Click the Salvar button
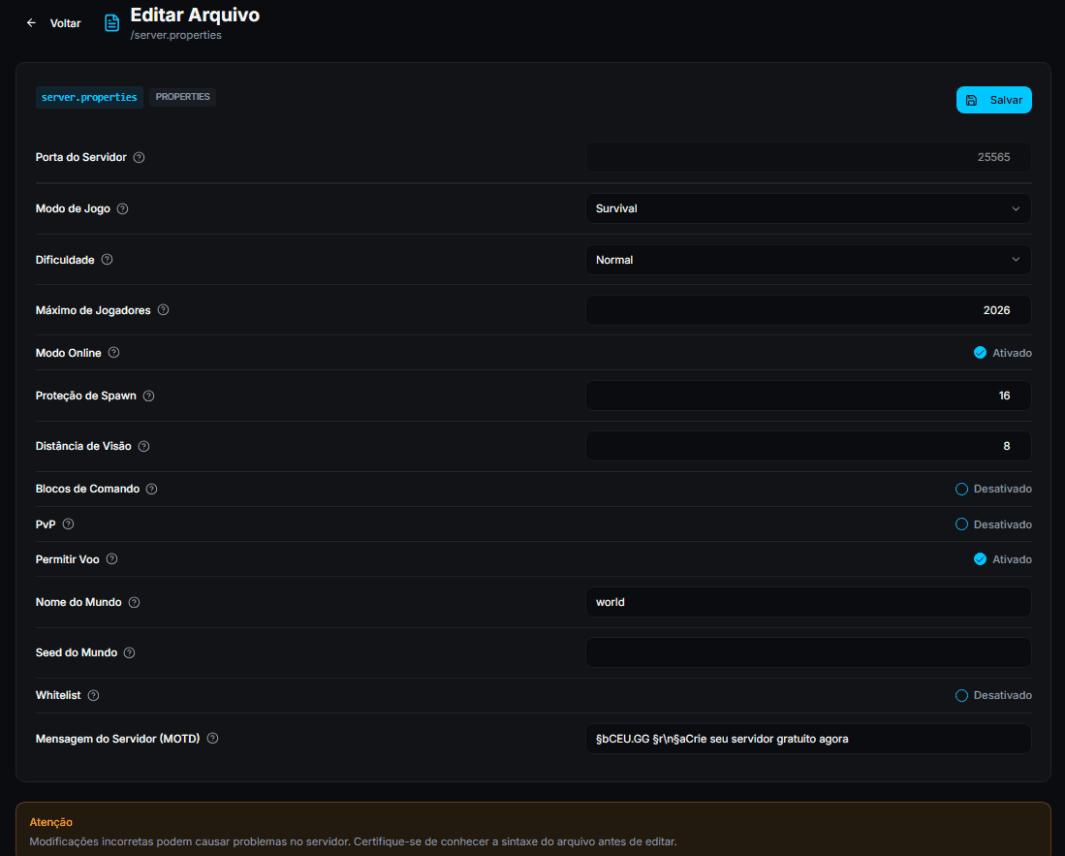The height and width of the screenshot is (856, 1065). tap(993, 100)
